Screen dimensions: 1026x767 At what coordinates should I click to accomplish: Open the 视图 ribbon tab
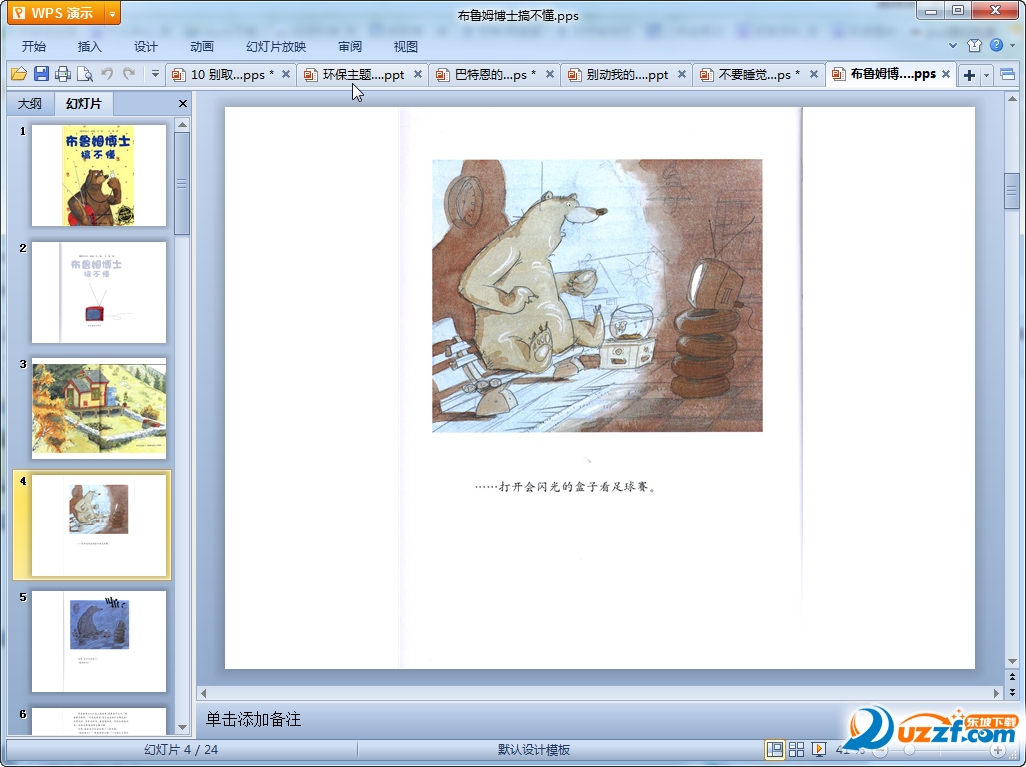(x=406, y=46)
